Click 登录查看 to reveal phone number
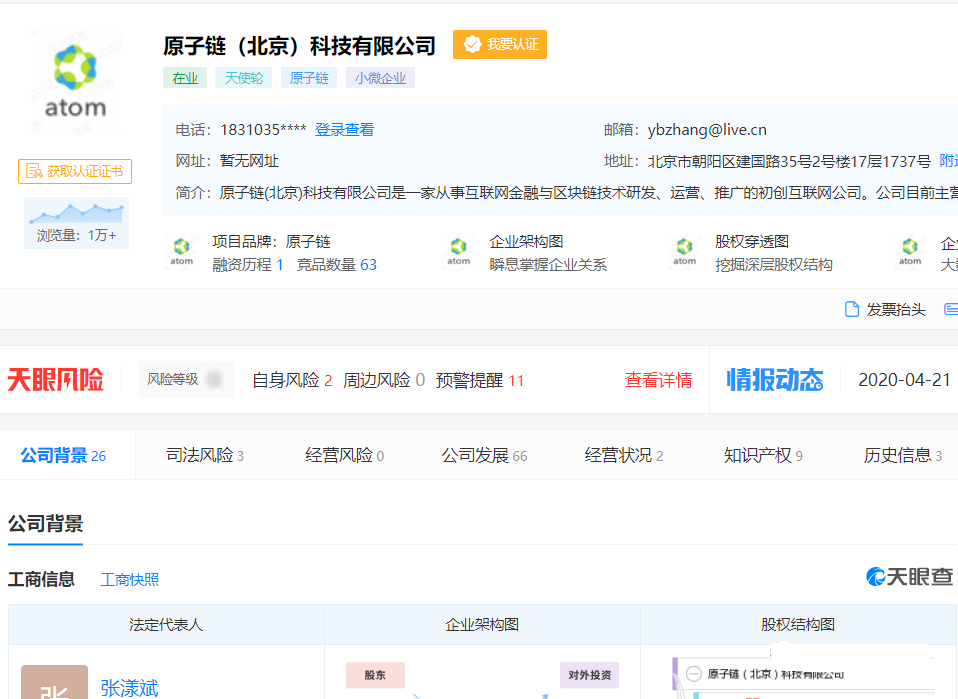Screen dimensions: 958x699 tap(344, 130)
